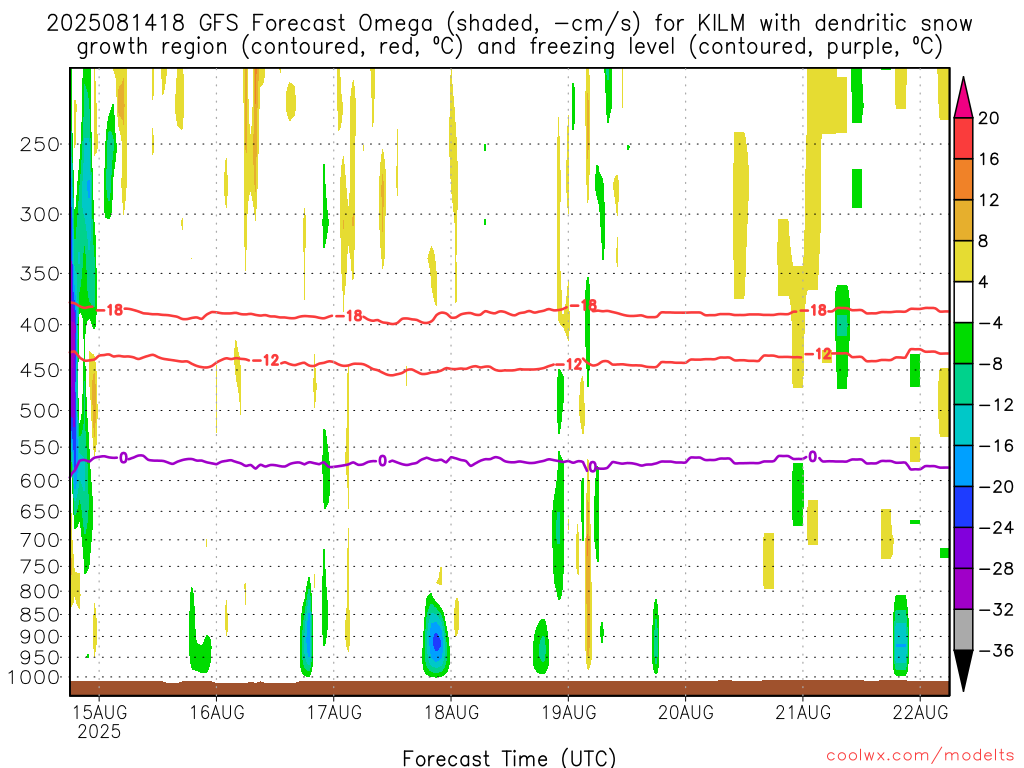Image resolution: width=1024 pixels, height=768 pixels.
Task: Click the gray swatch between -32 and -36
Action: click(x=963, y=630)
